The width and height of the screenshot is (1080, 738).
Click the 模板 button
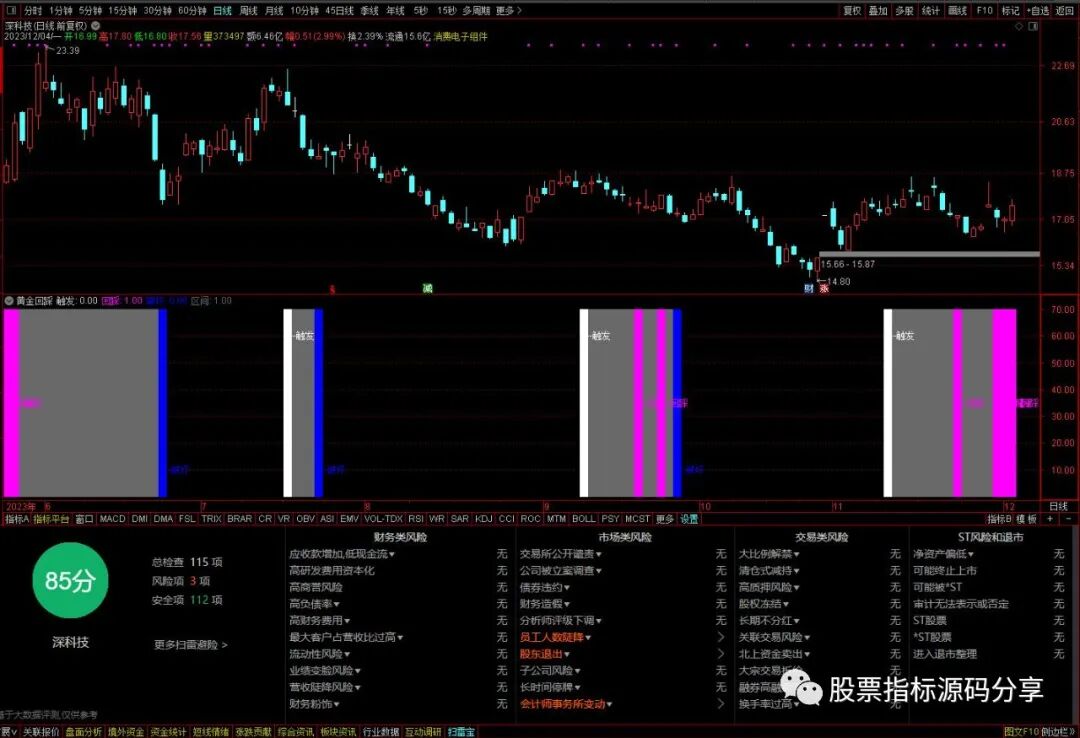click(1027, 519)
